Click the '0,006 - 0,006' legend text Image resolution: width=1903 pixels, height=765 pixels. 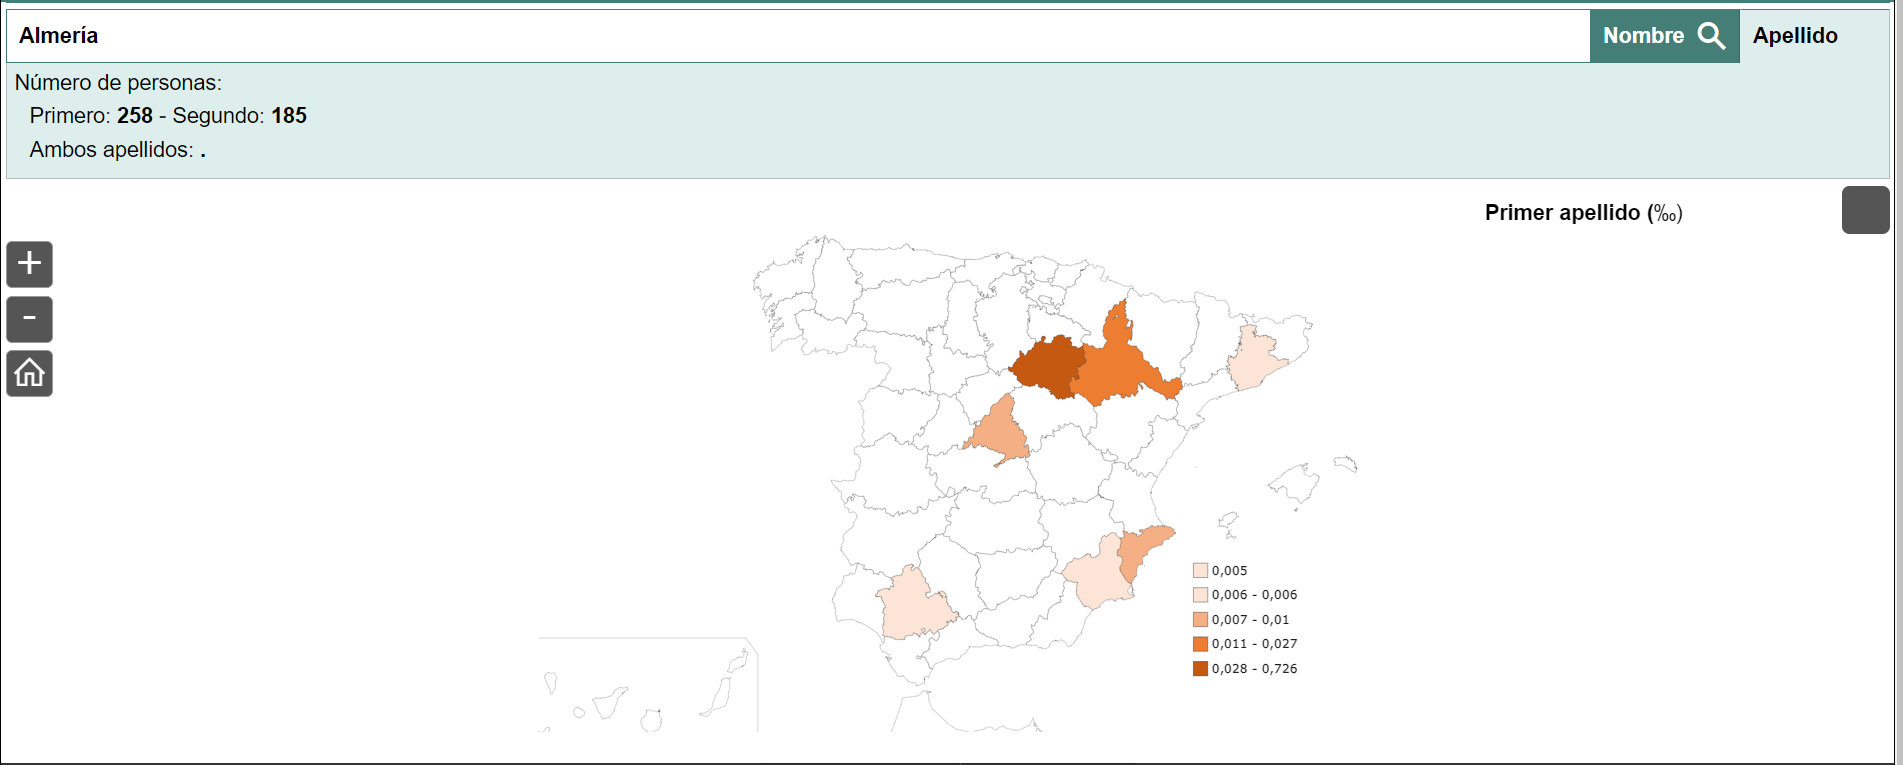(1254, 594)
